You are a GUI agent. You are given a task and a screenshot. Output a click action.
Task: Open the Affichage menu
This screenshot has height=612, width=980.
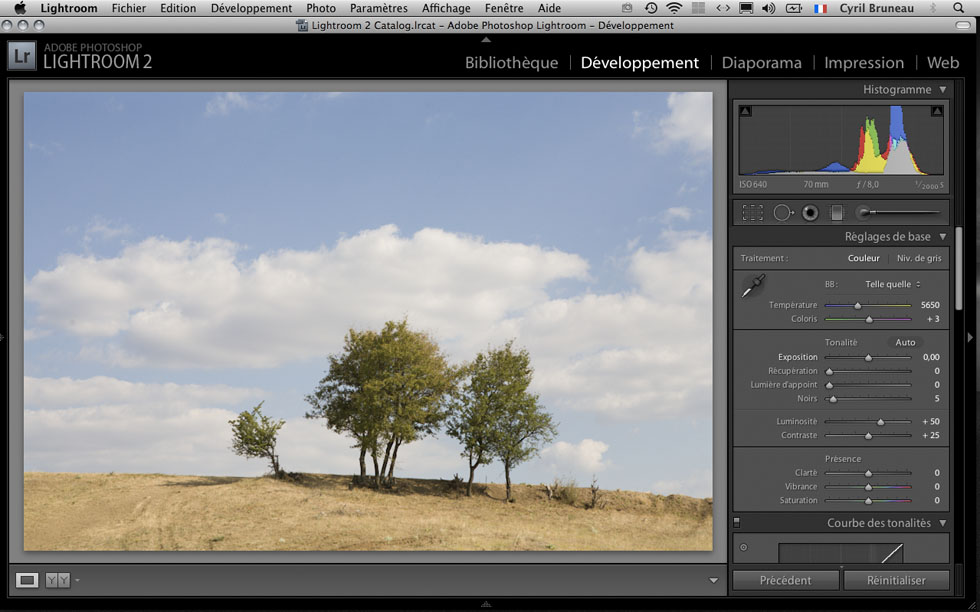click(446, 8)
